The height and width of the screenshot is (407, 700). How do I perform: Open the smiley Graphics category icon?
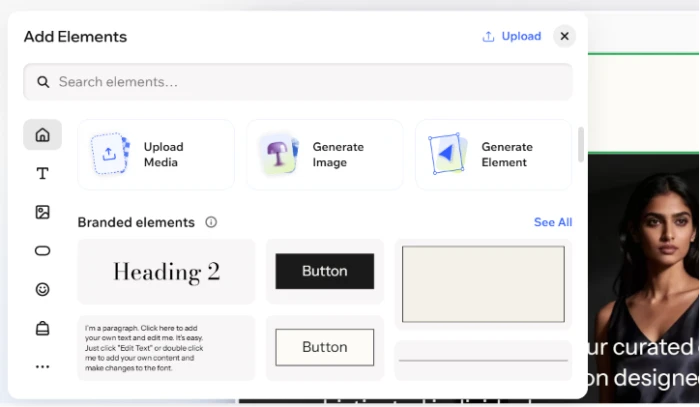click(42, 290)
